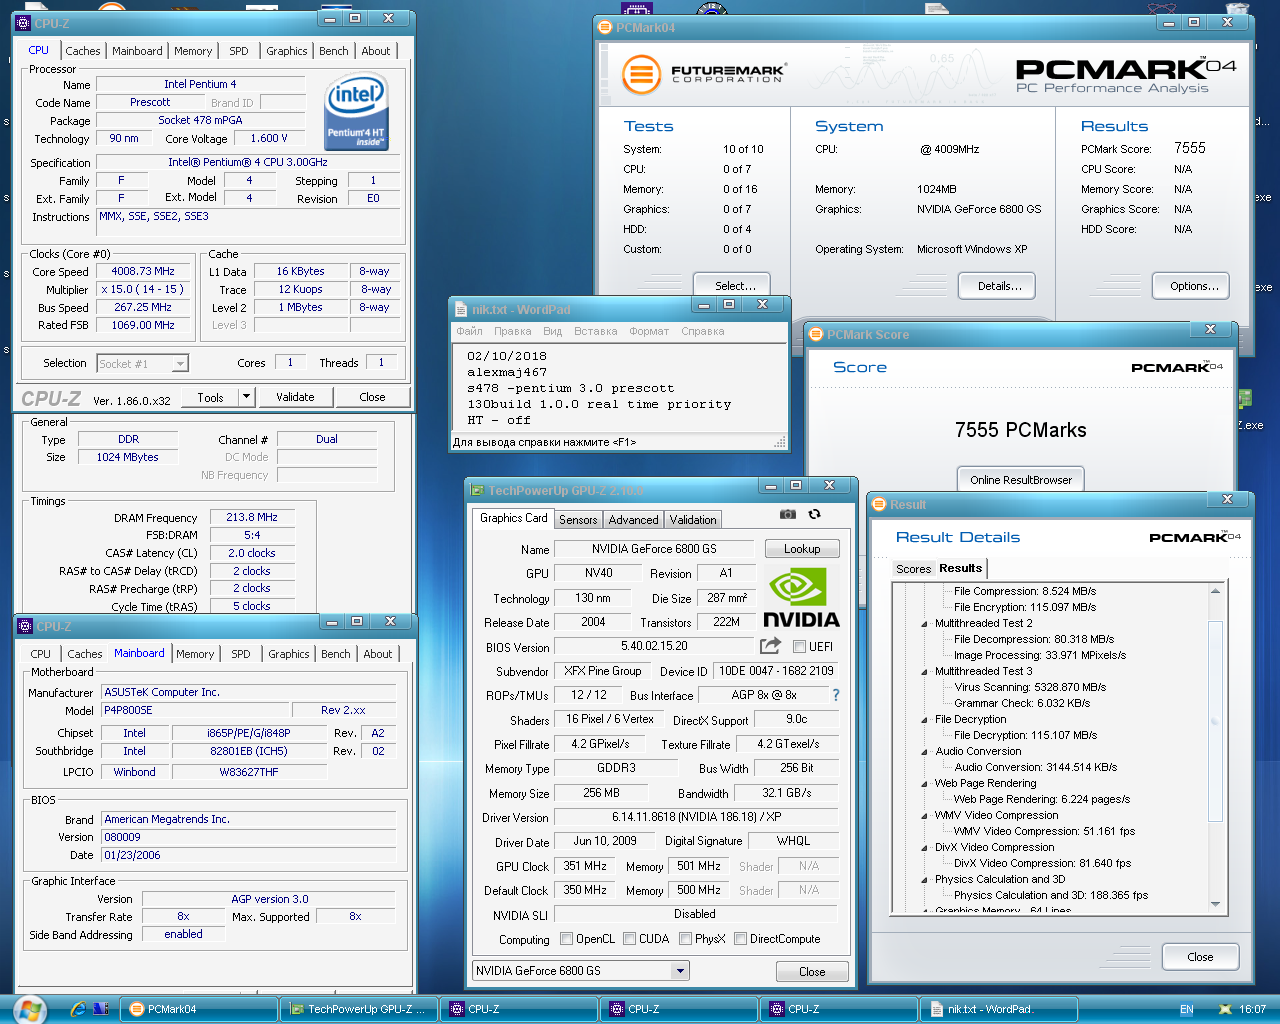Click the Advanced tab in GPU-Z

(633, 520)
